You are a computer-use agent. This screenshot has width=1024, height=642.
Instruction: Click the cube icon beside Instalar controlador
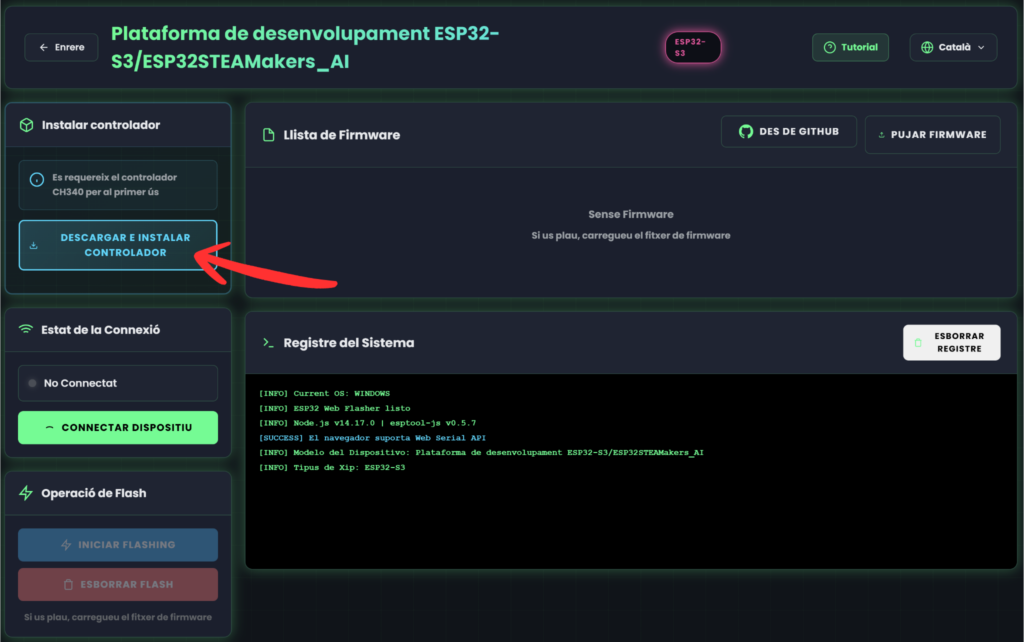(27, 125)
